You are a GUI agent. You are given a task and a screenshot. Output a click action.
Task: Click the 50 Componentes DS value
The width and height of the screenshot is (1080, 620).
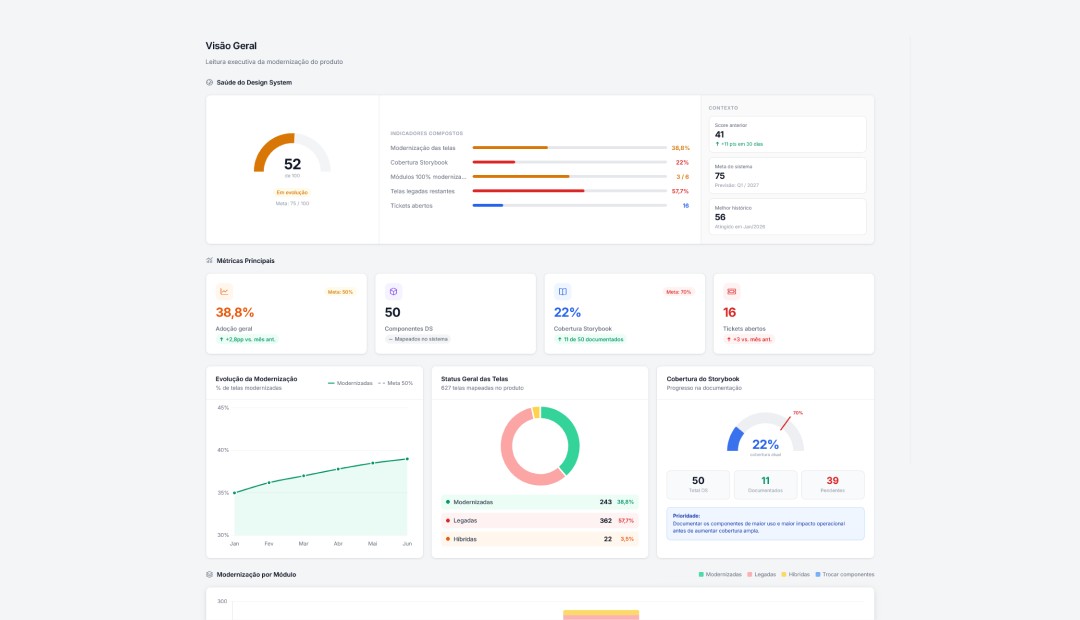[x=393, y=313]
